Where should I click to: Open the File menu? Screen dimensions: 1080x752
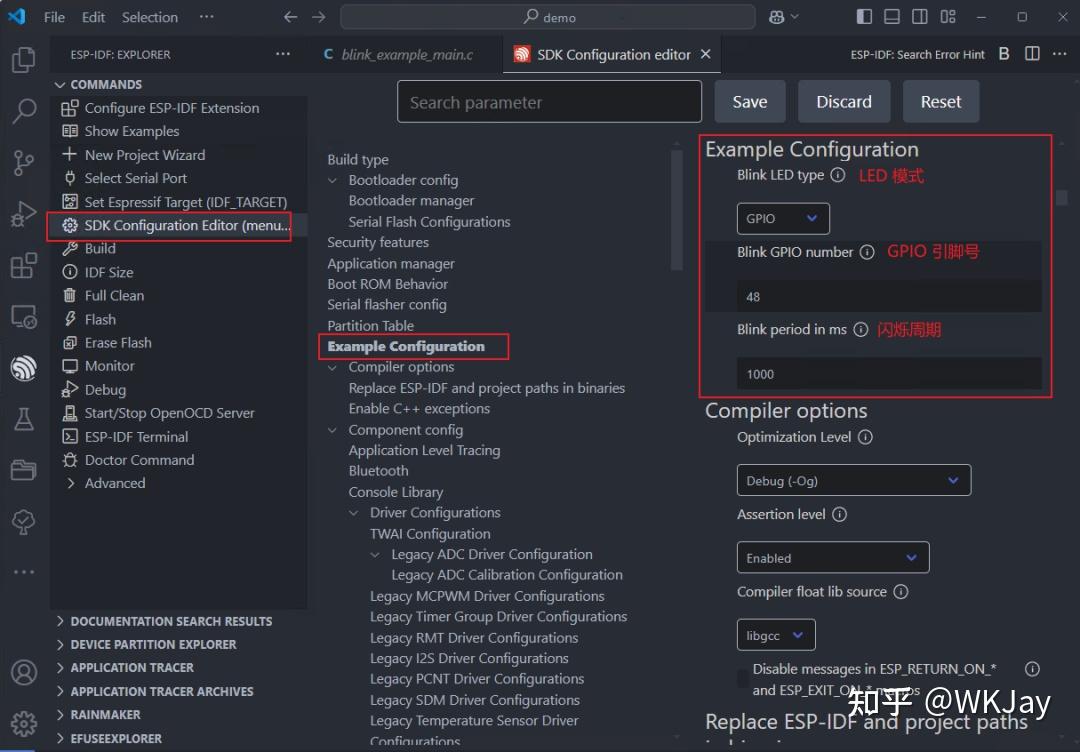[x=55, y=16]
